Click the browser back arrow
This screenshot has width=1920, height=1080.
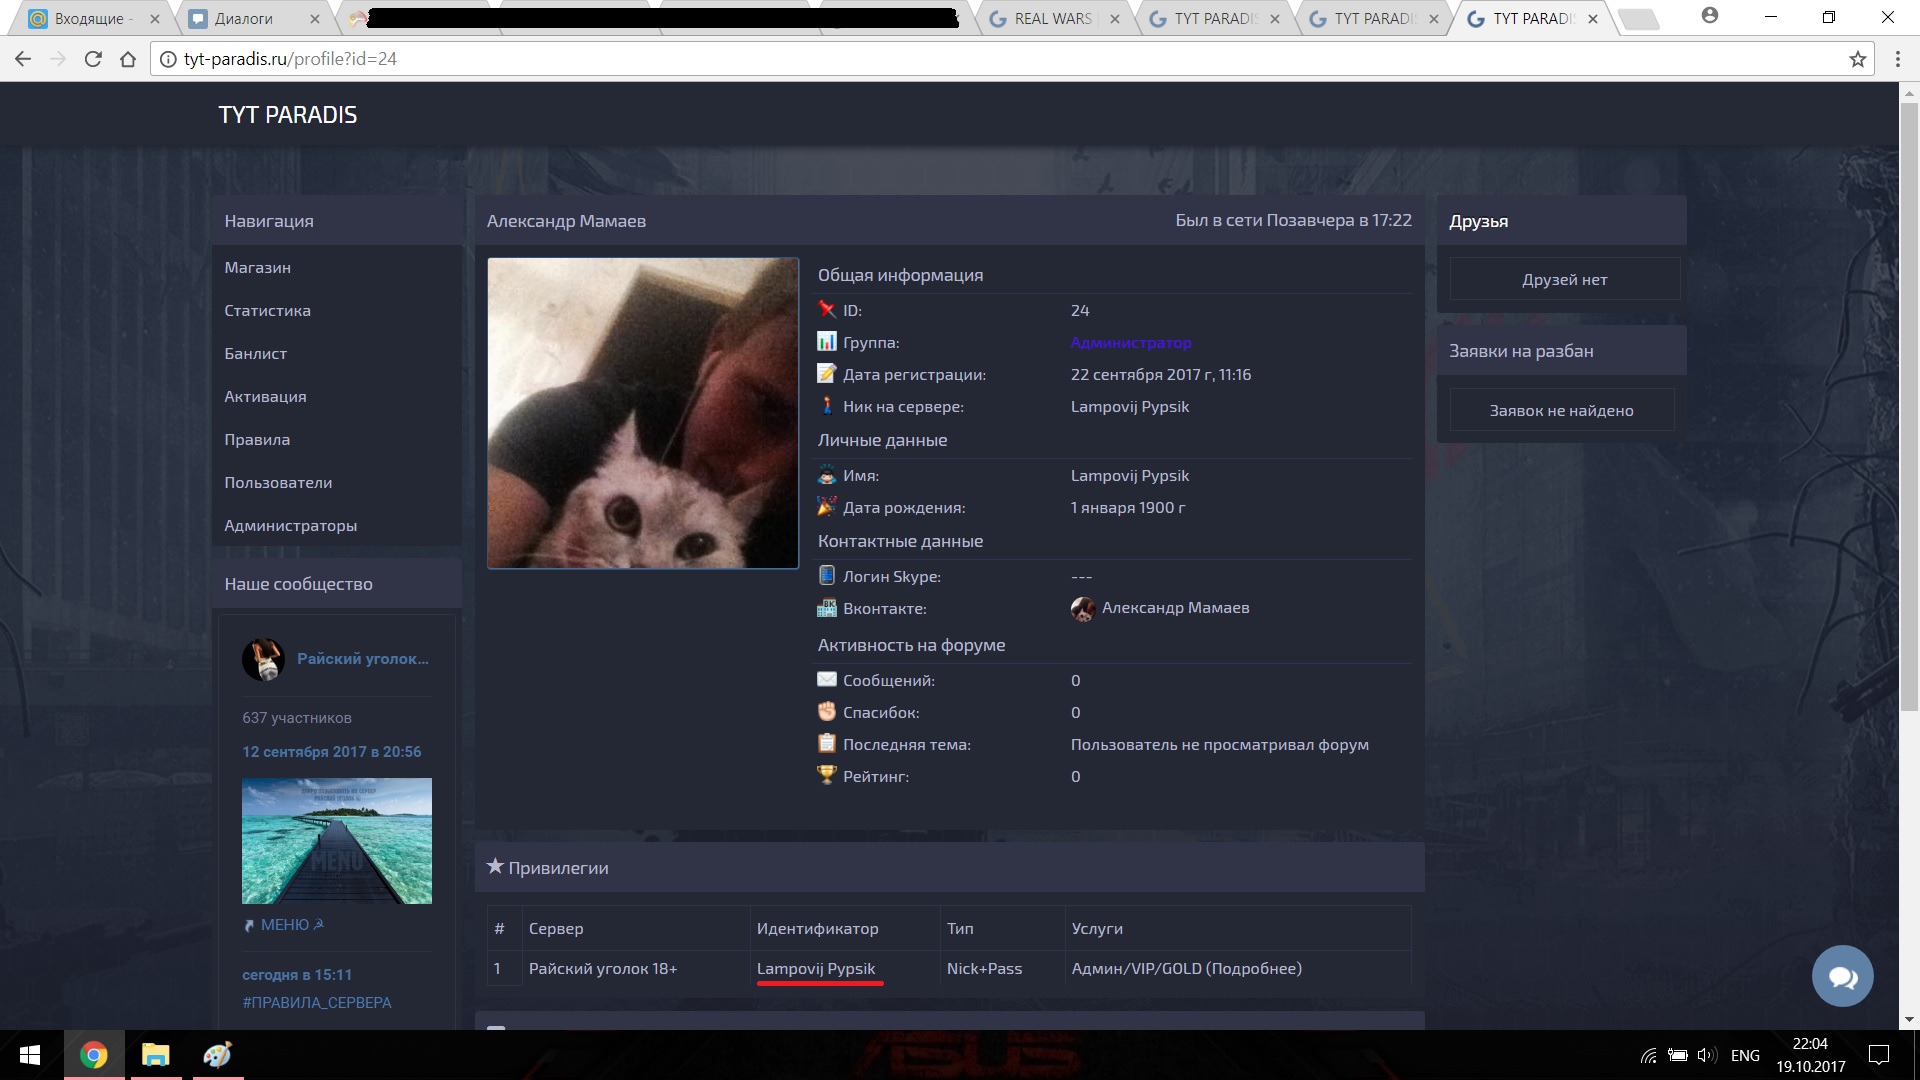point(23,59)
